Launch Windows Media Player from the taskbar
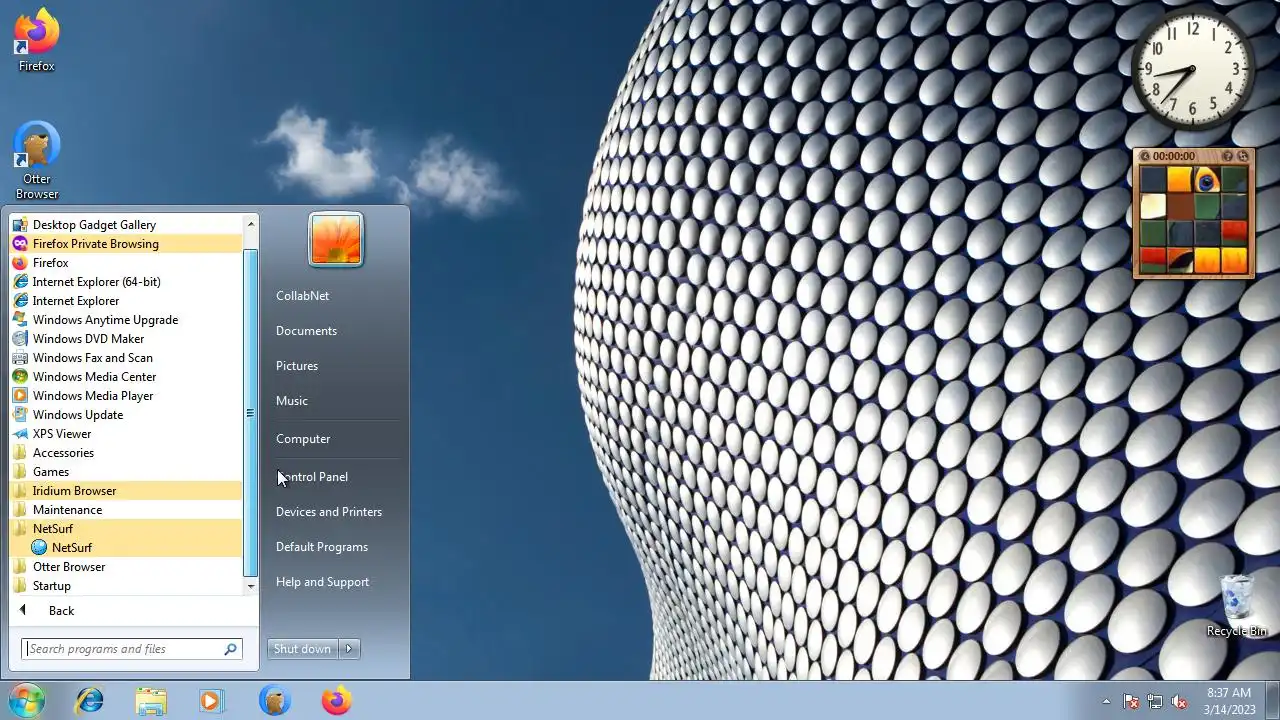Viewport: 1280px width, 720px height. click(211, 700)
